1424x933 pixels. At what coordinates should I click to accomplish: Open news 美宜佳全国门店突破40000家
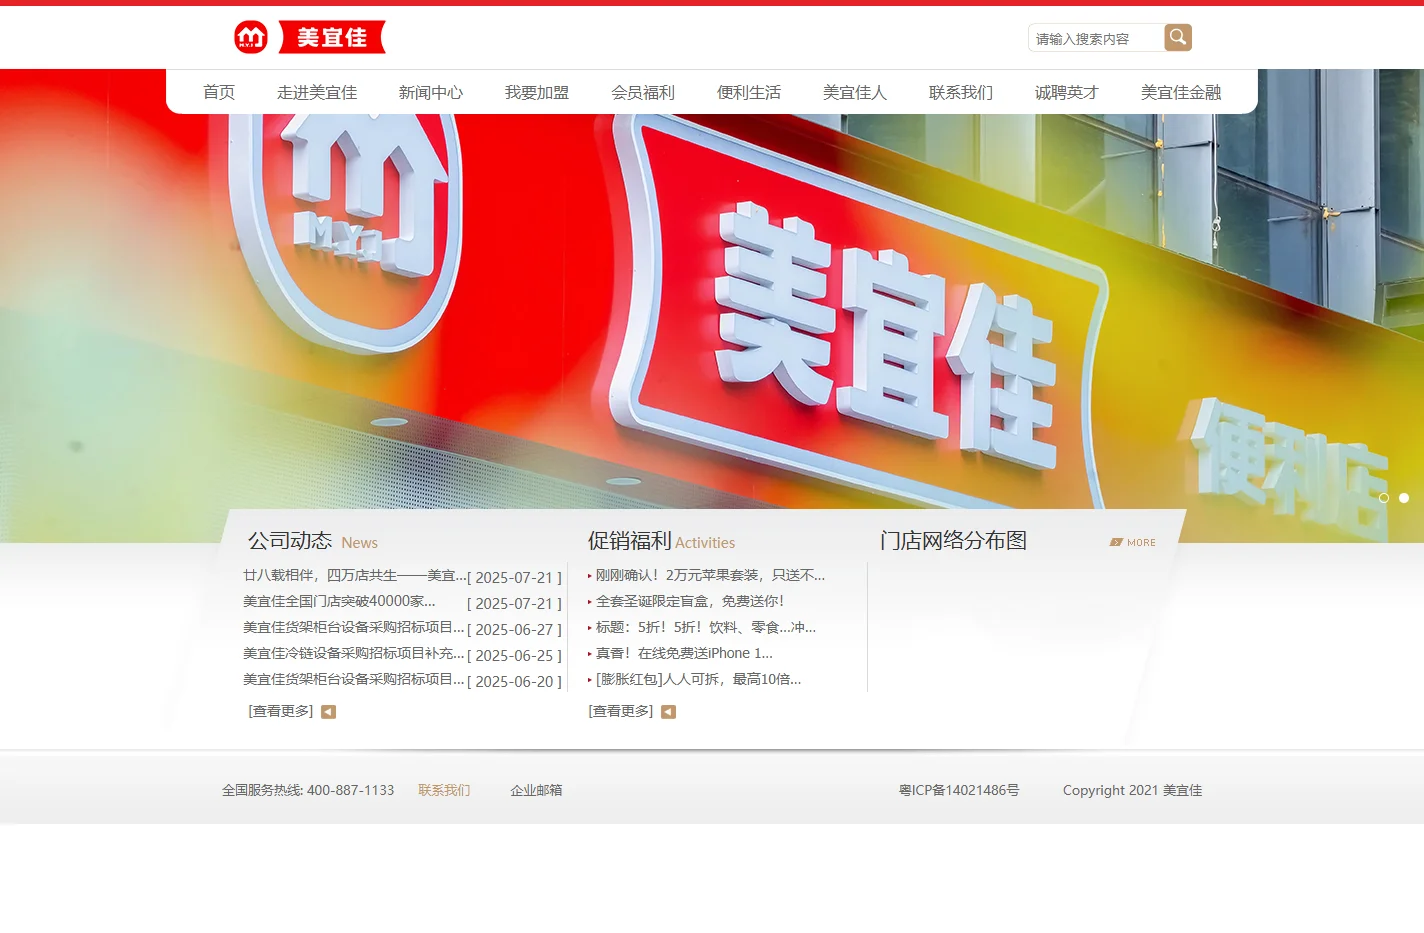[x=339, y=601]
